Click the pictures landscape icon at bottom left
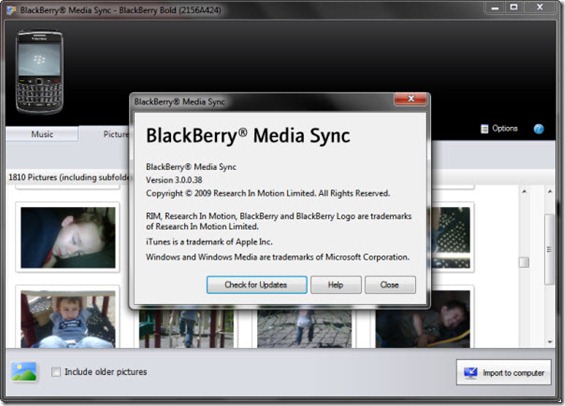The image size is (565, 406). (x=24, y=371)
